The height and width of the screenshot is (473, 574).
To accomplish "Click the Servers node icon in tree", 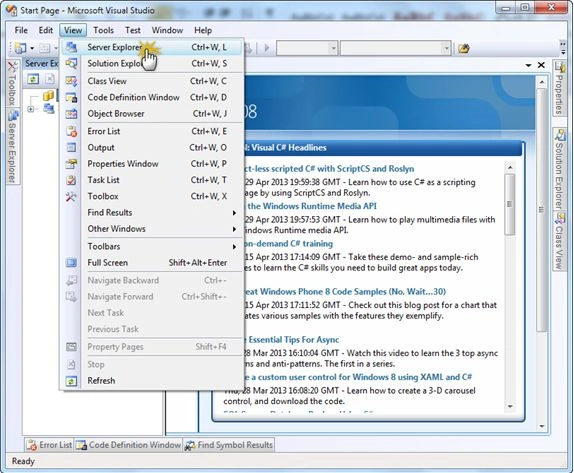I will (48, 108).
